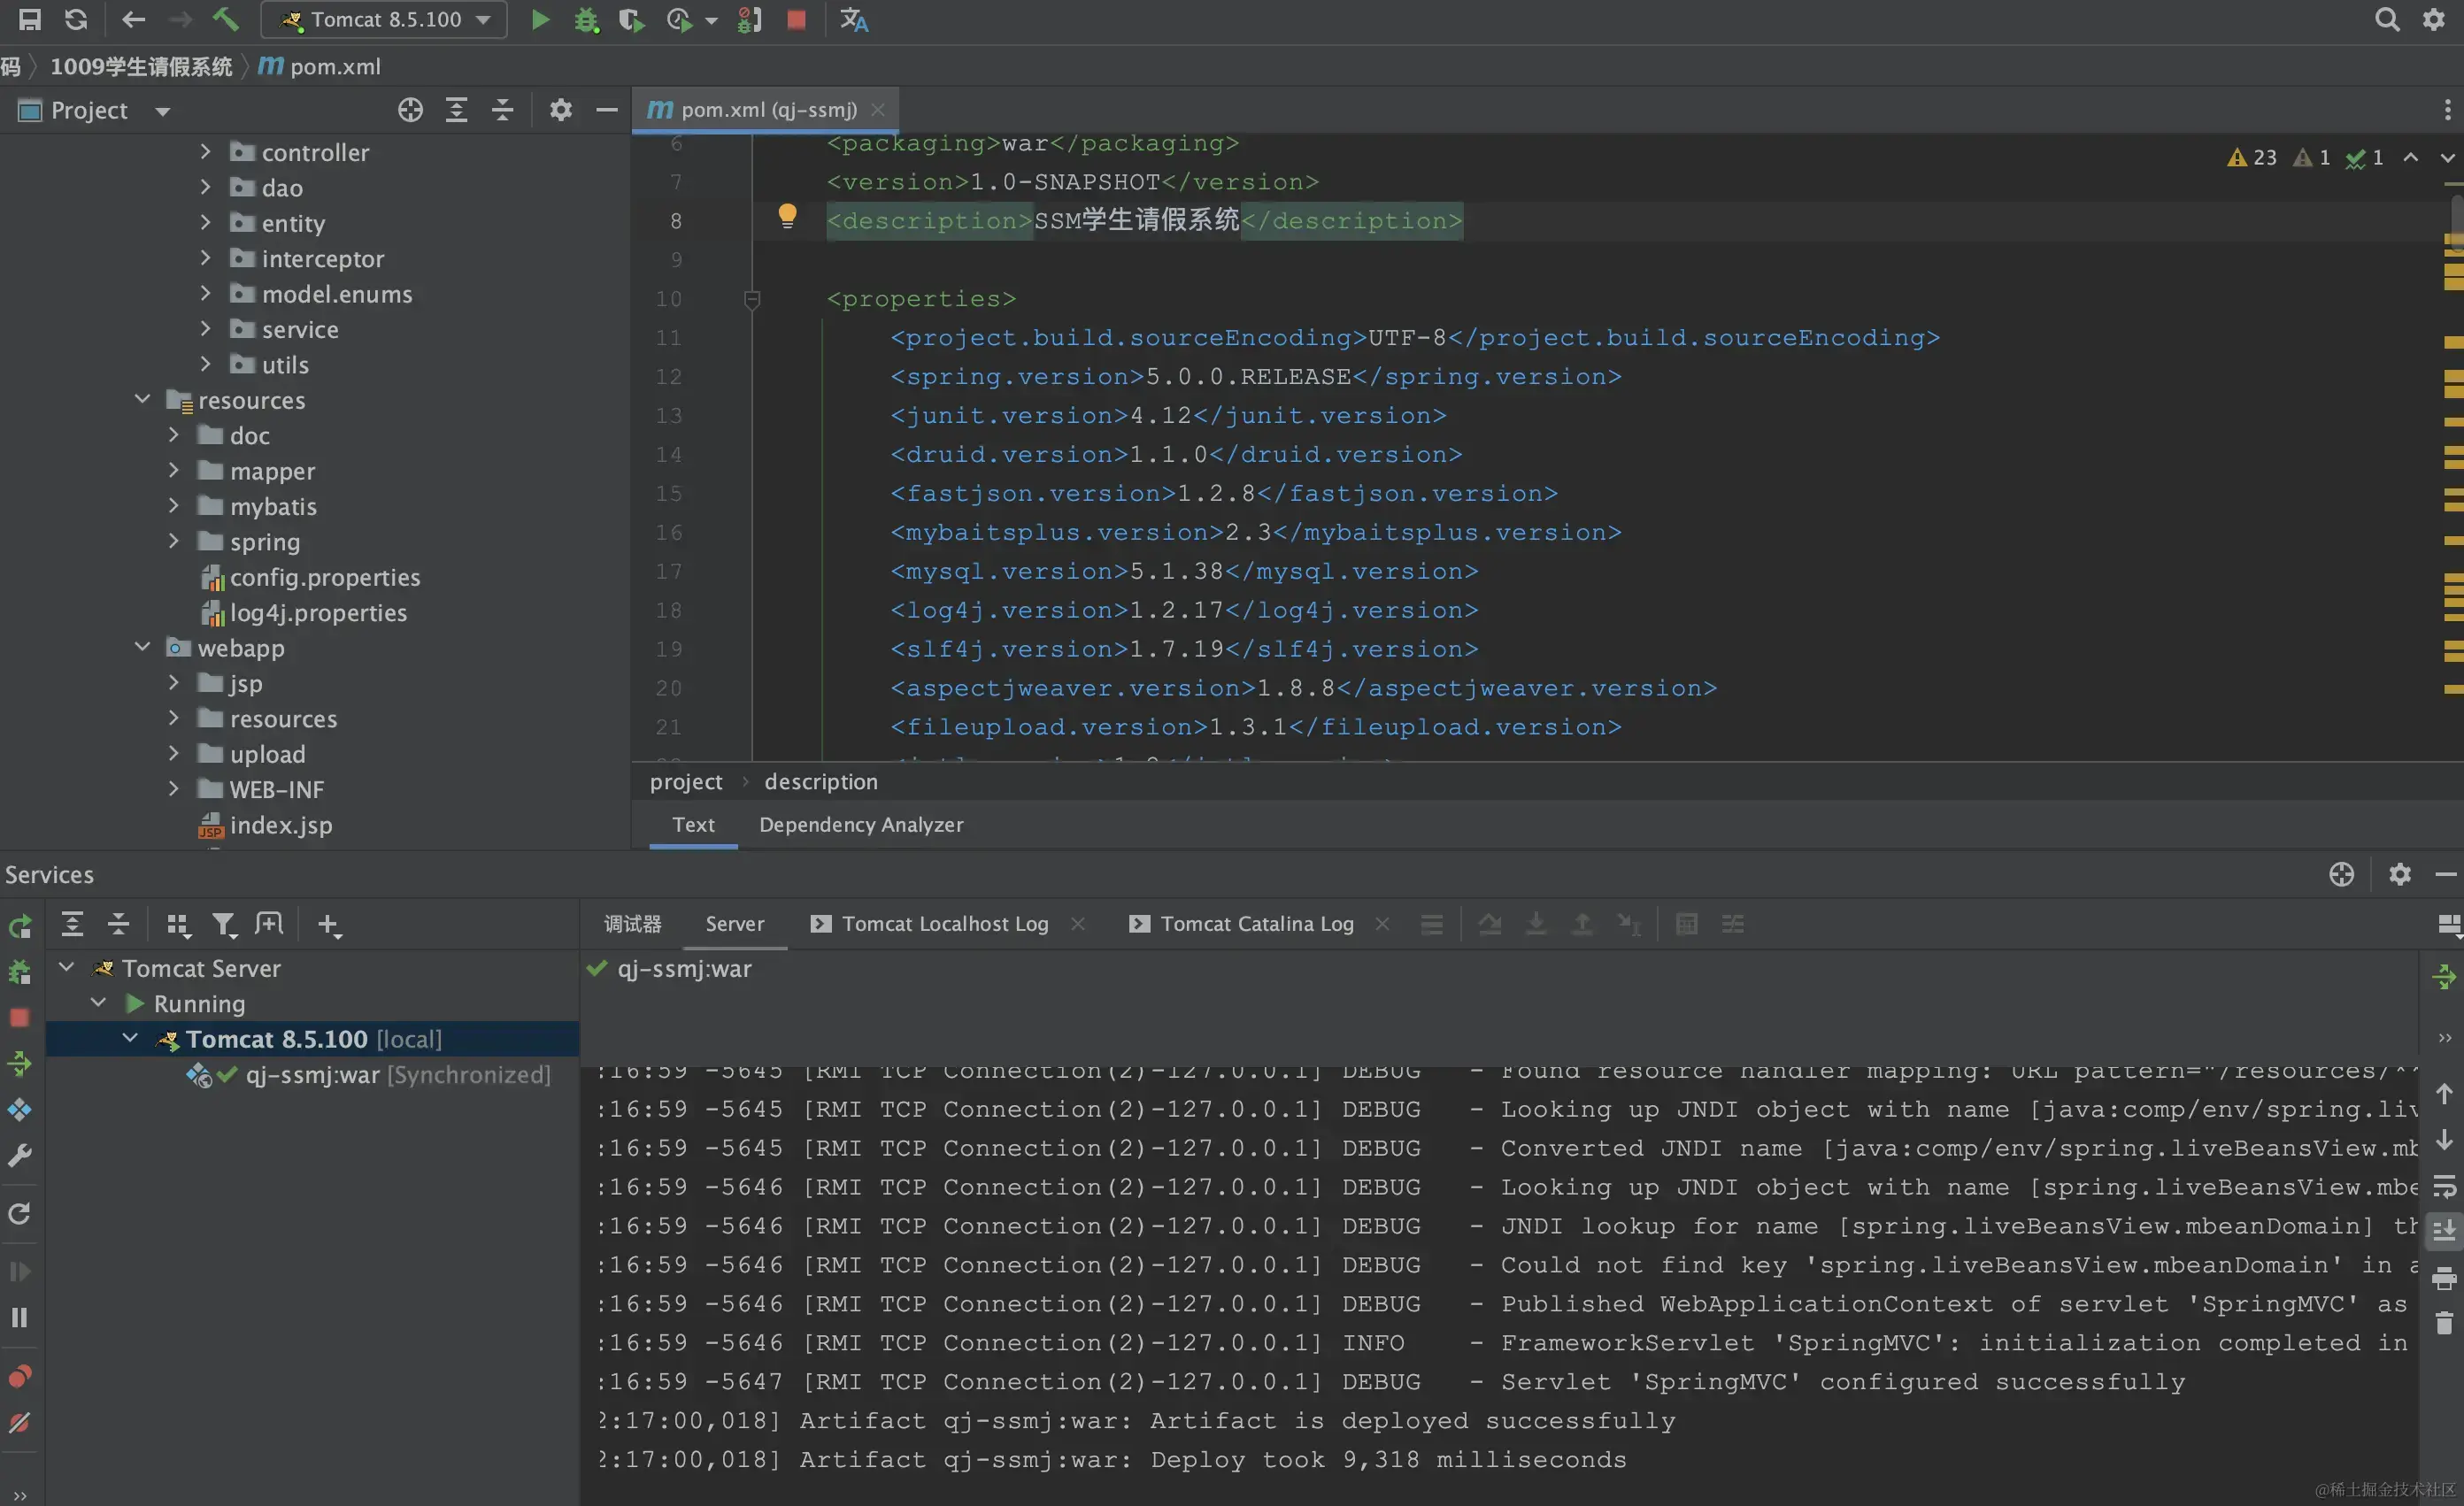
Task: Open IDE settings gear at top right
Action: [x=2434, y=19]
